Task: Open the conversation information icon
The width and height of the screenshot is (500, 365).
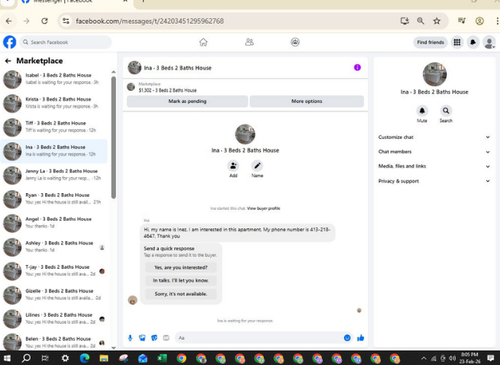Action: click(357, 67)
